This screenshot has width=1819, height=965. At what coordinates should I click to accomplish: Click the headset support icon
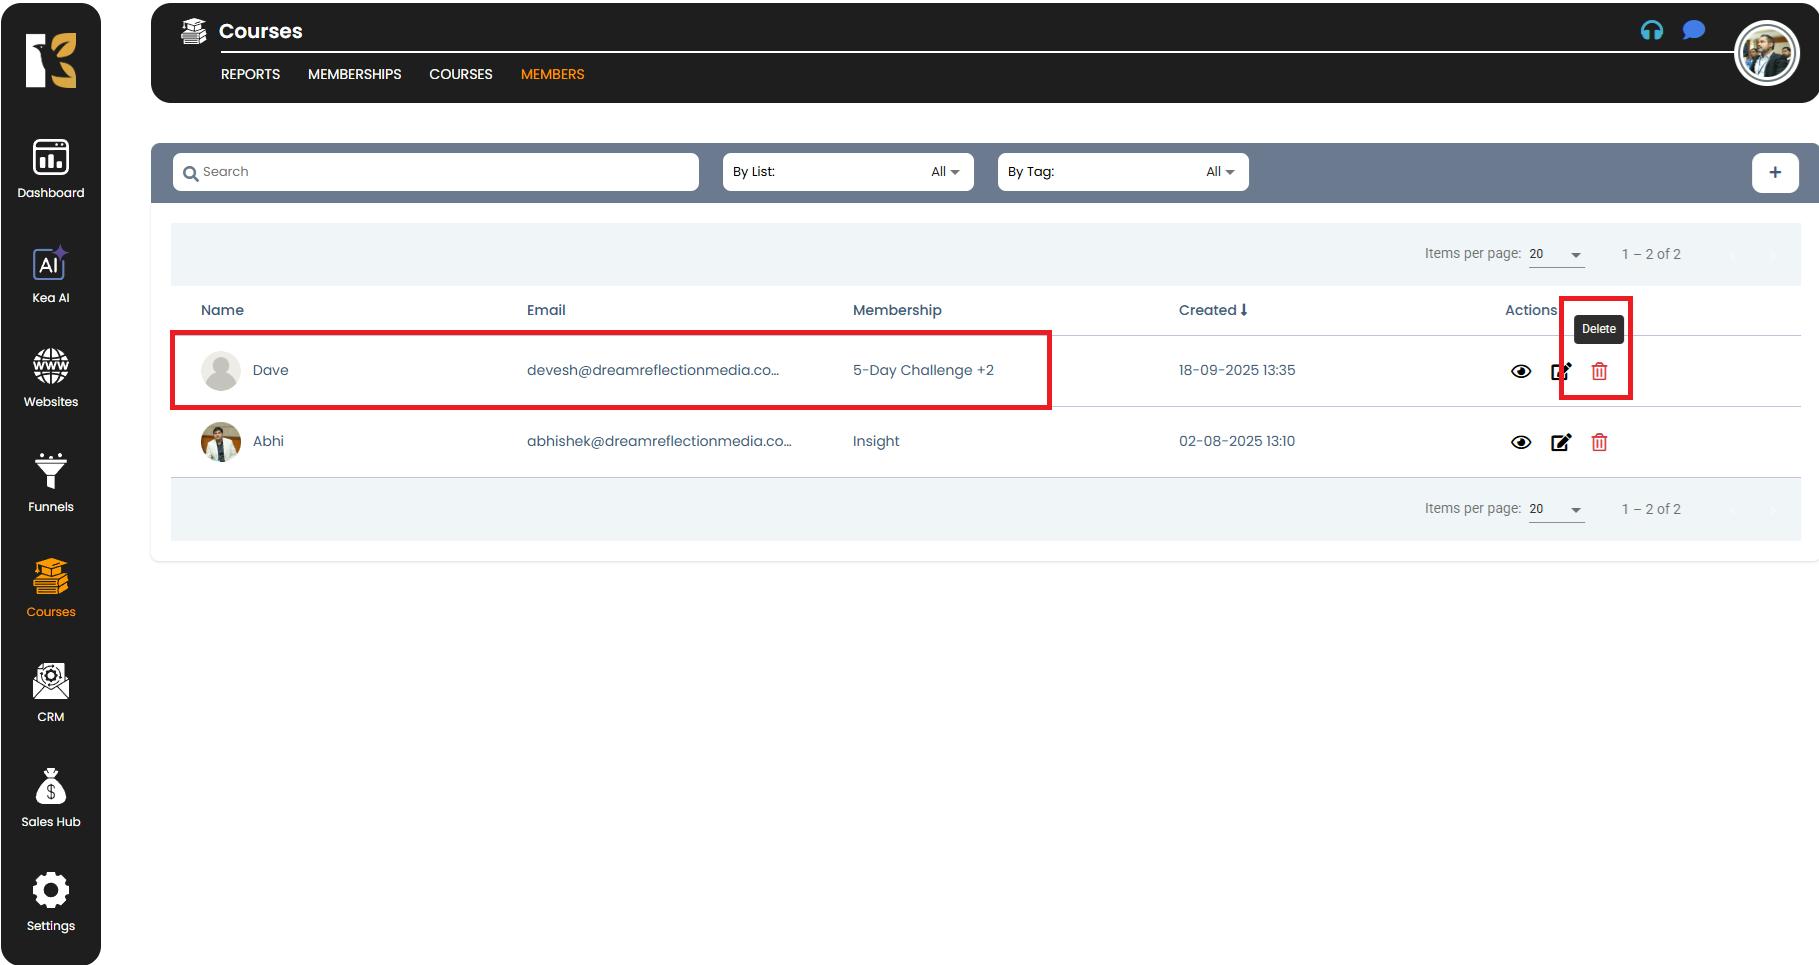[1651, 31]
